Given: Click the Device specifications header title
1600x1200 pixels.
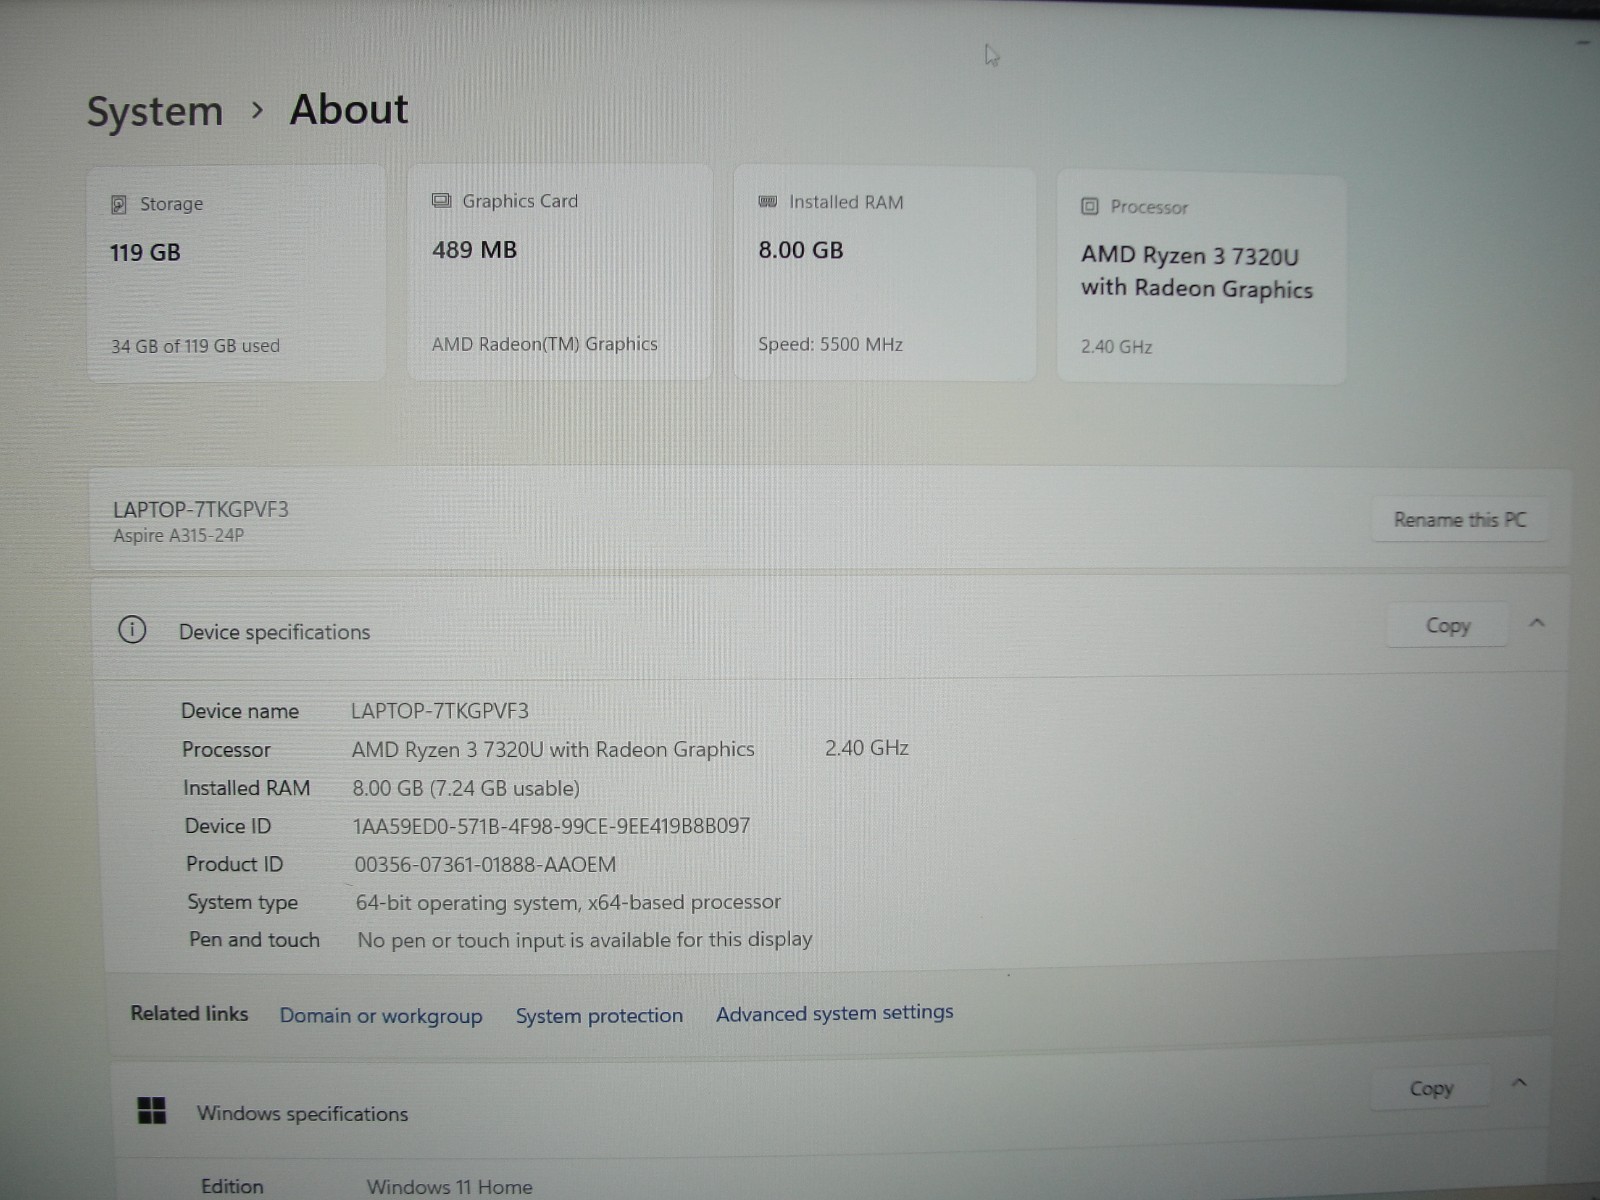Looking at the screenshot, I should click(274, 632).
